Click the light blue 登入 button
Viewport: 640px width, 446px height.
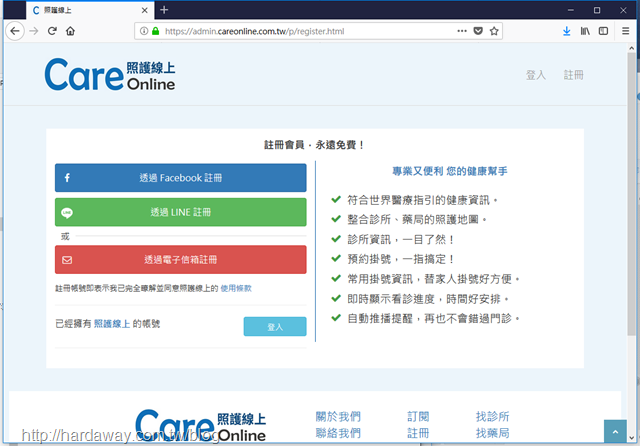point(275,326)
